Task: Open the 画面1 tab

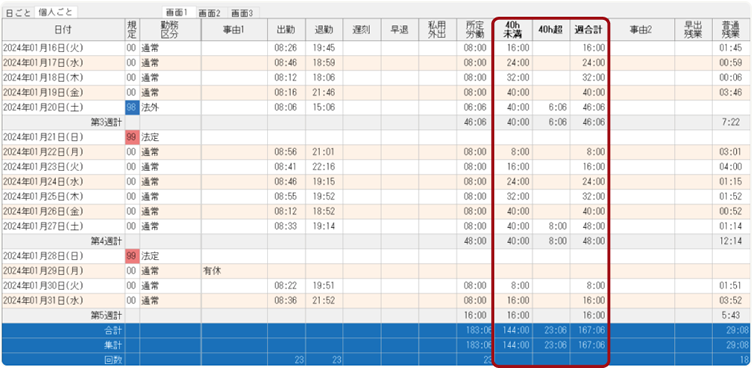Action: 178,12
